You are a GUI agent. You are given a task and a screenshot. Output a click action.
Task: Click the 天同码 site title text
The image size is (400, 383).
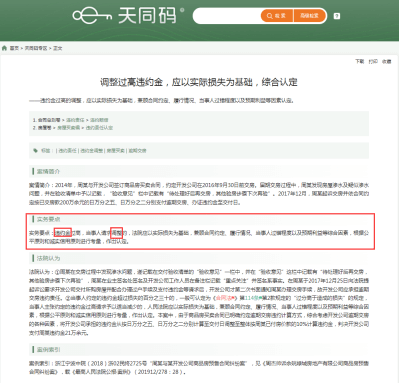click(147, 16)
